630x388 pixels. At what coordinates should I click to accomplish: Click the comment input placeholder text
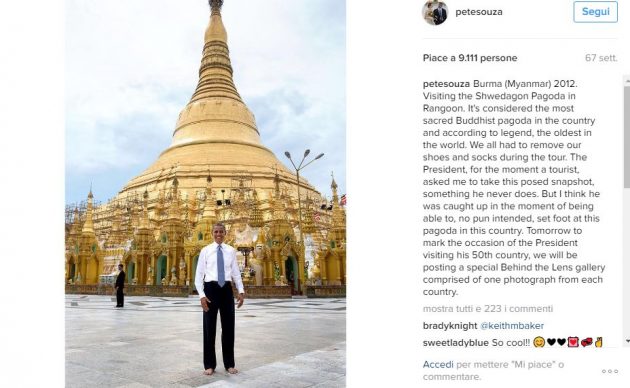pos(493,371)
